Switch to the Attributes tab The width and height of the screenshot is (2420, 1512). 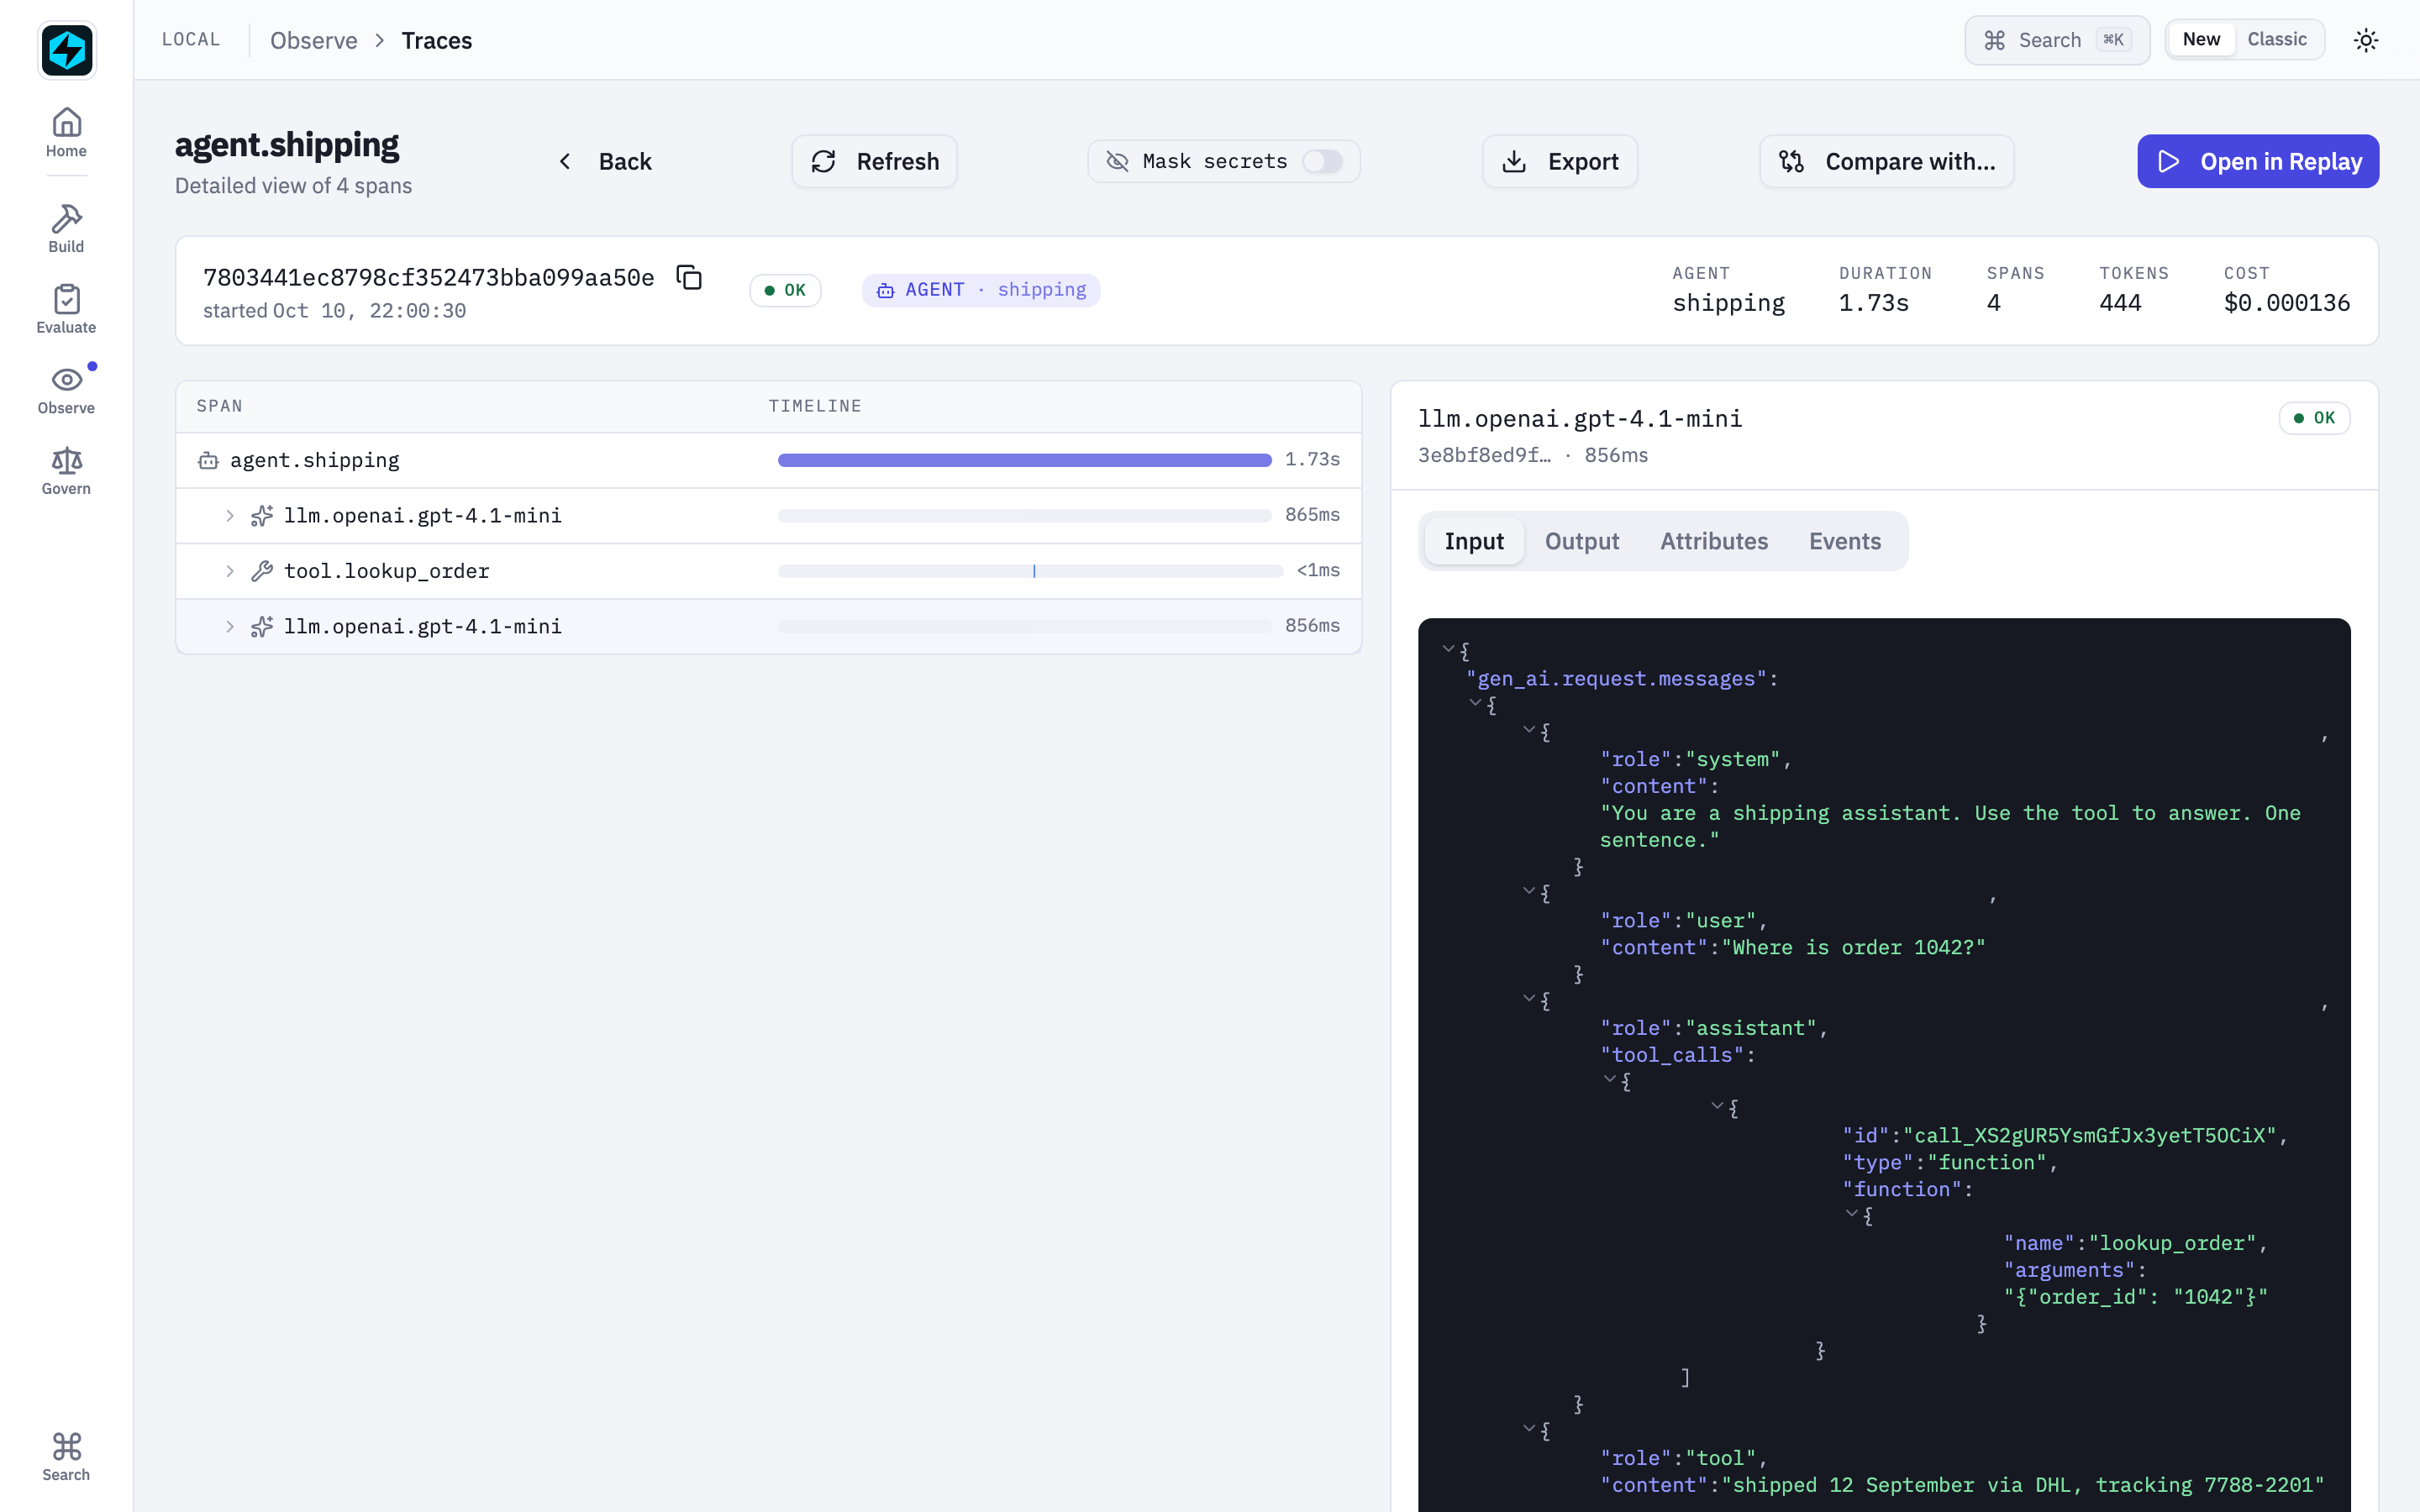(x=1713, y=541)
